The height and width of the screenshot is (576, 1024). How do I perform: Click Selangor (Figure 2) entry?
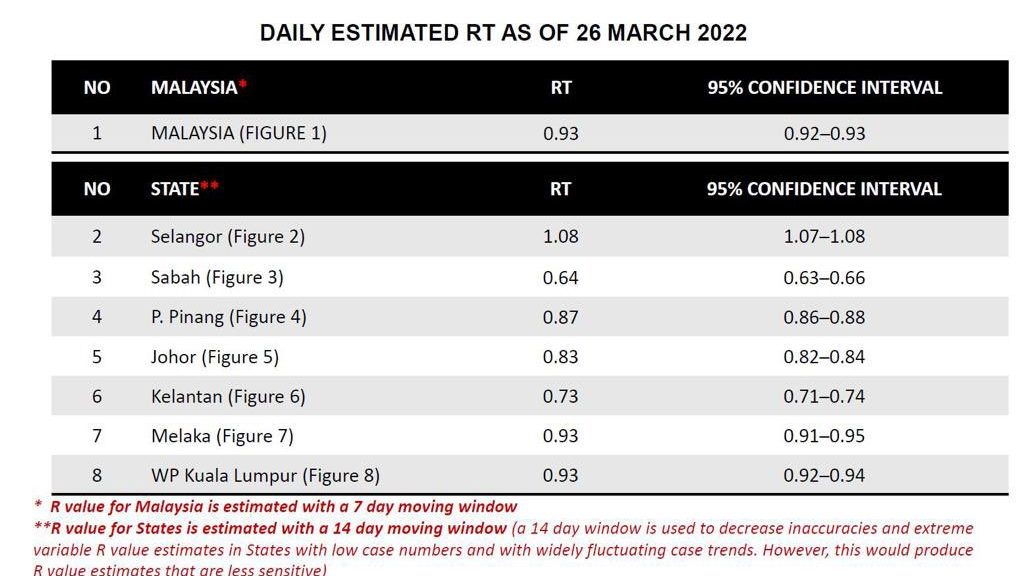click(x=228, y=236)
